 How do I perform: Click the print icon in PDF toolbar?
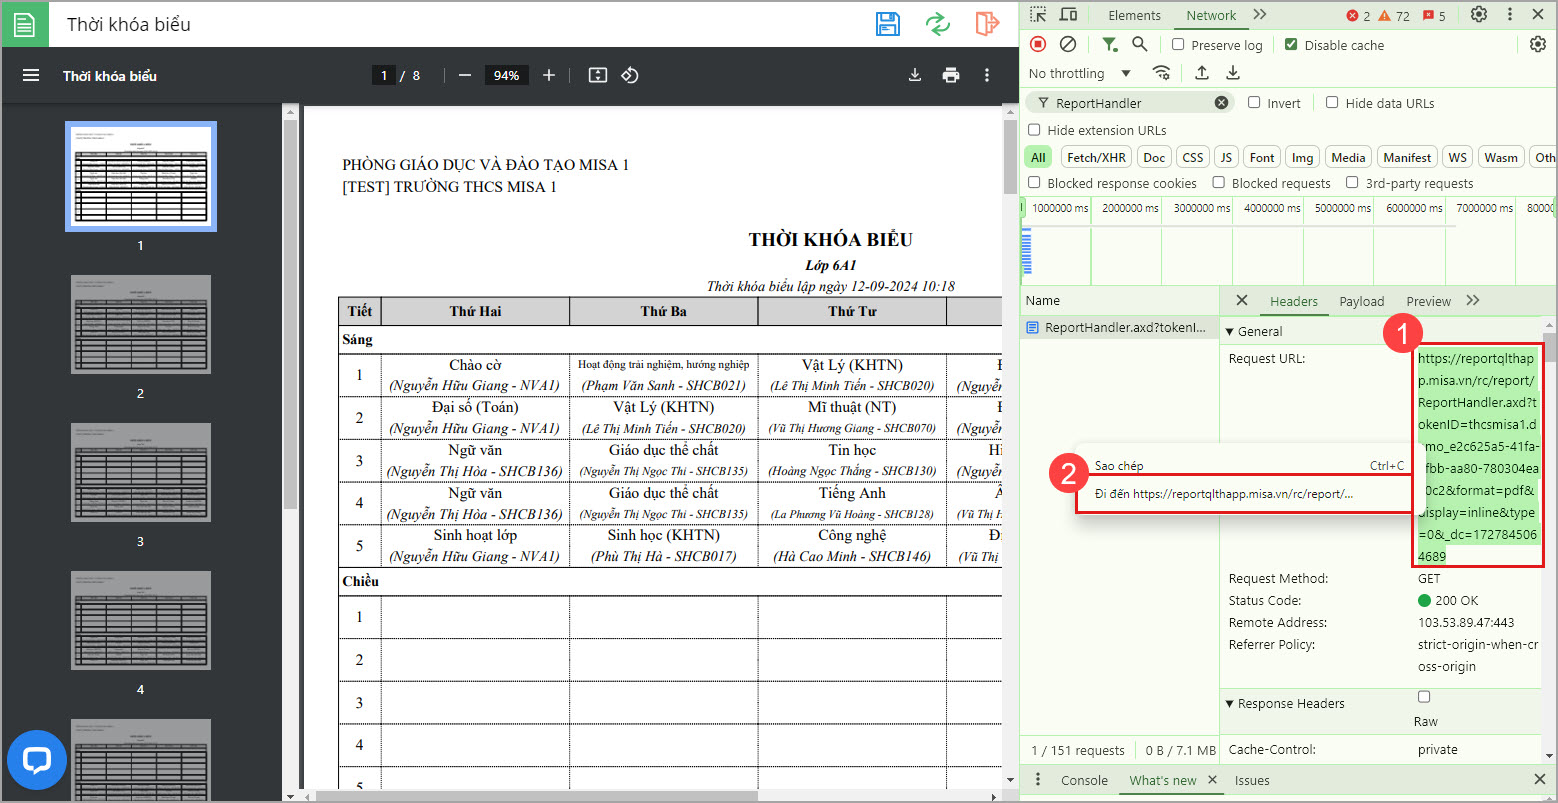[x=950, y=76]
